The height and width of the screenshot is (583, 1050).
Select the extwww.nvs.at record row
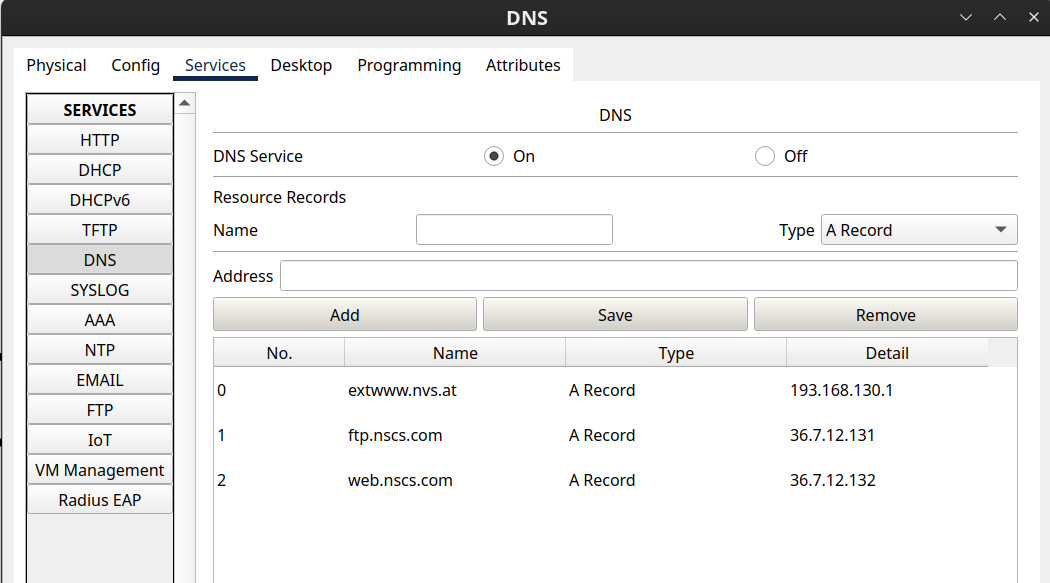(402, 390)
